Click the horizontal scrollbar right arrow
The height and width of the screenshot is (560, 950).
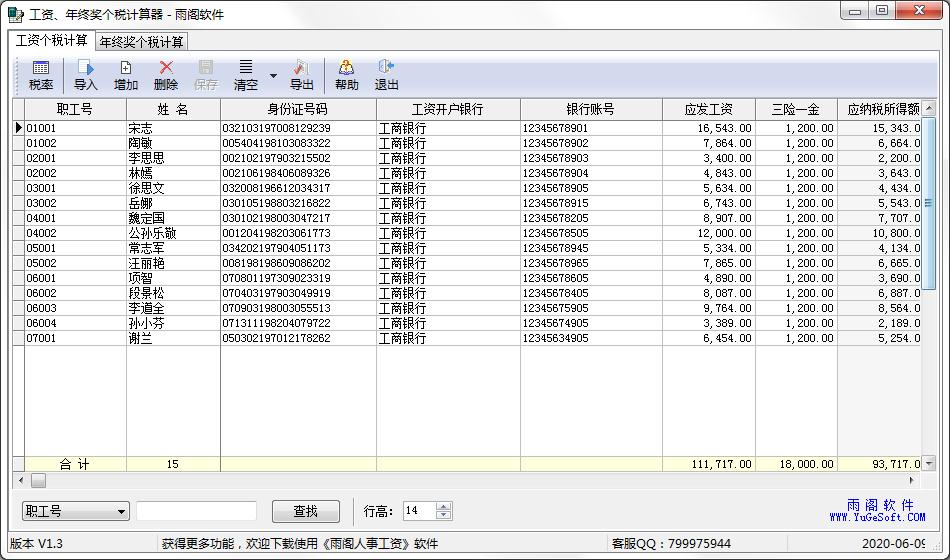pos(911,480)
